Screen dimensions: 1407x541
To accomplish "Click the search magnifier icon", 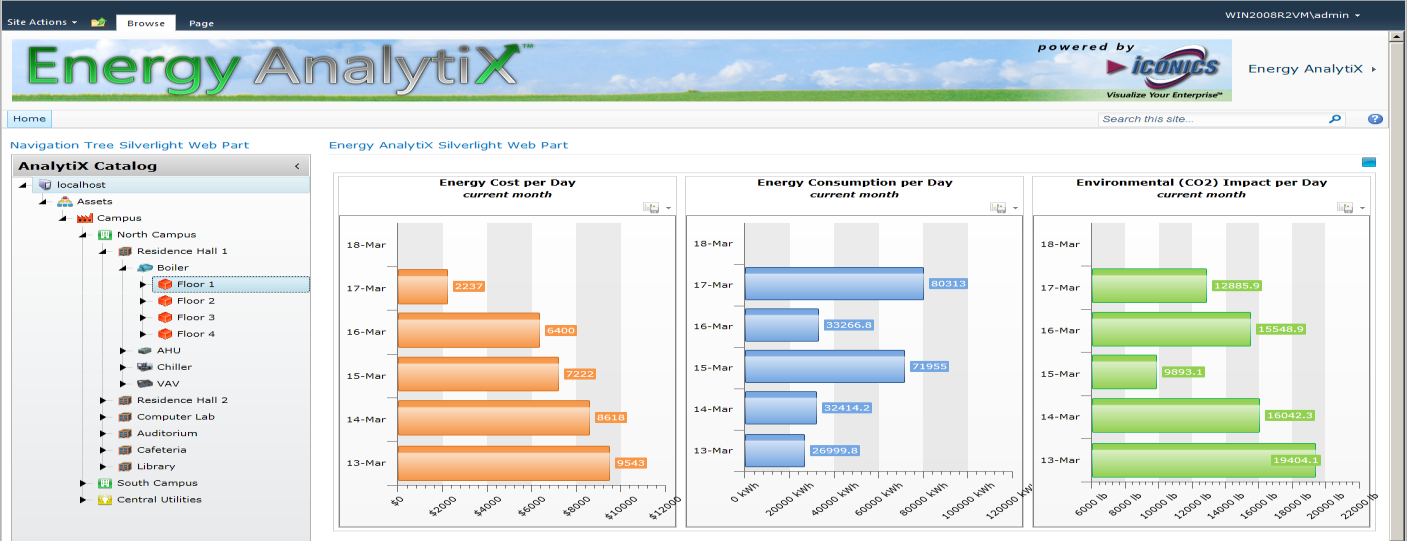I will (x=1335, y=119).
